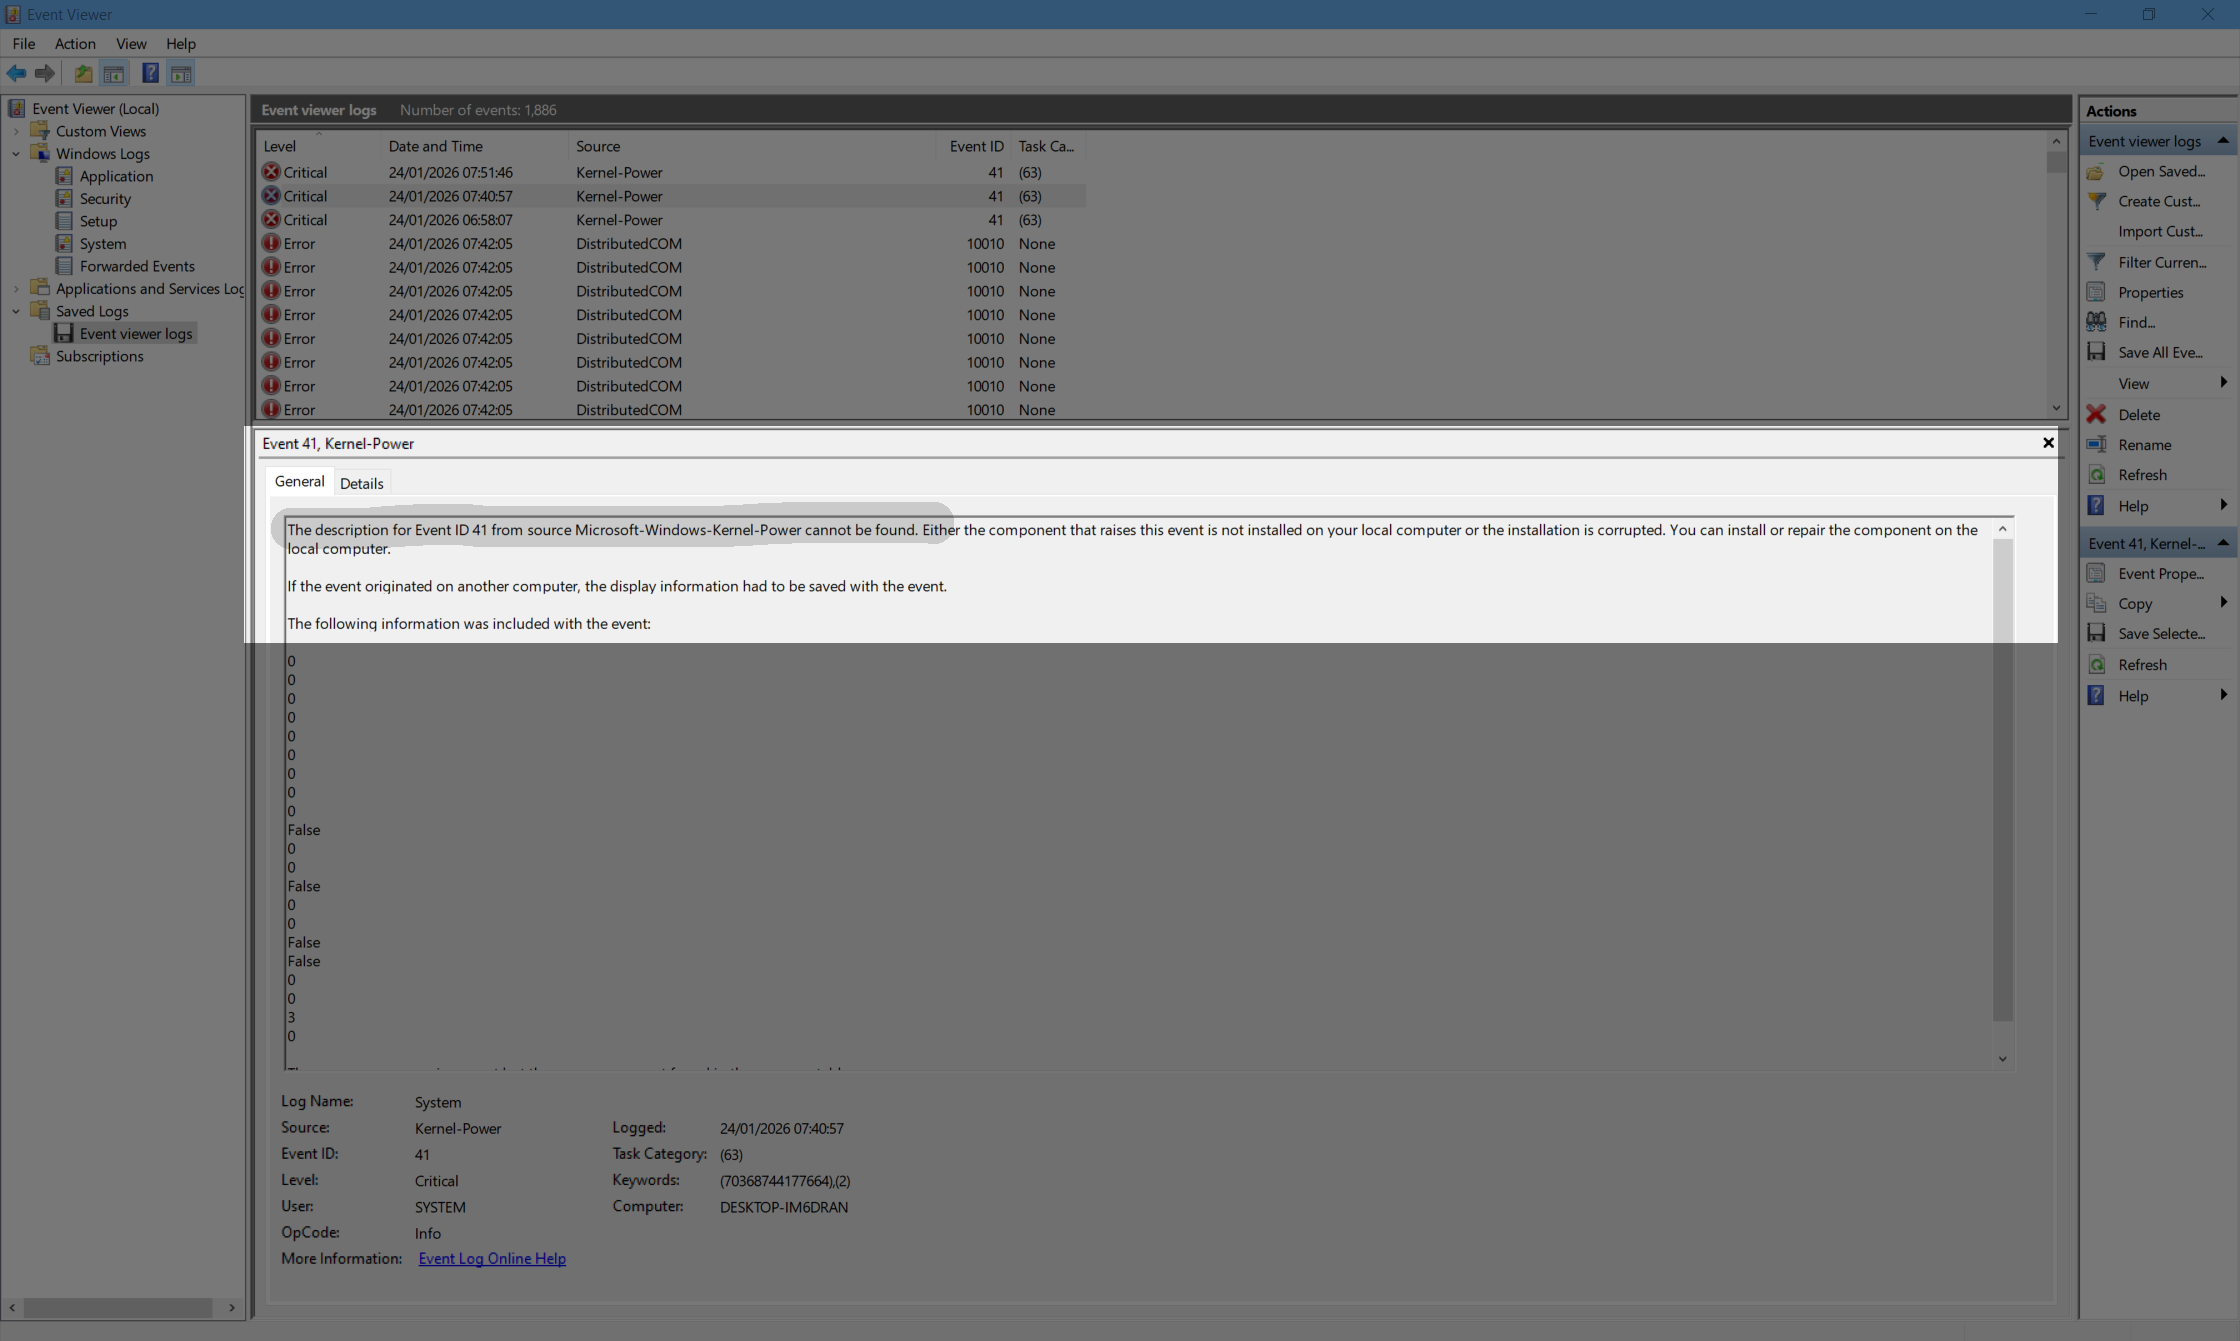The width and height of the screenshot is (2240, 1341).
Task: Collapse the Event viewer logs actions section
Action: coord(2223,141)
